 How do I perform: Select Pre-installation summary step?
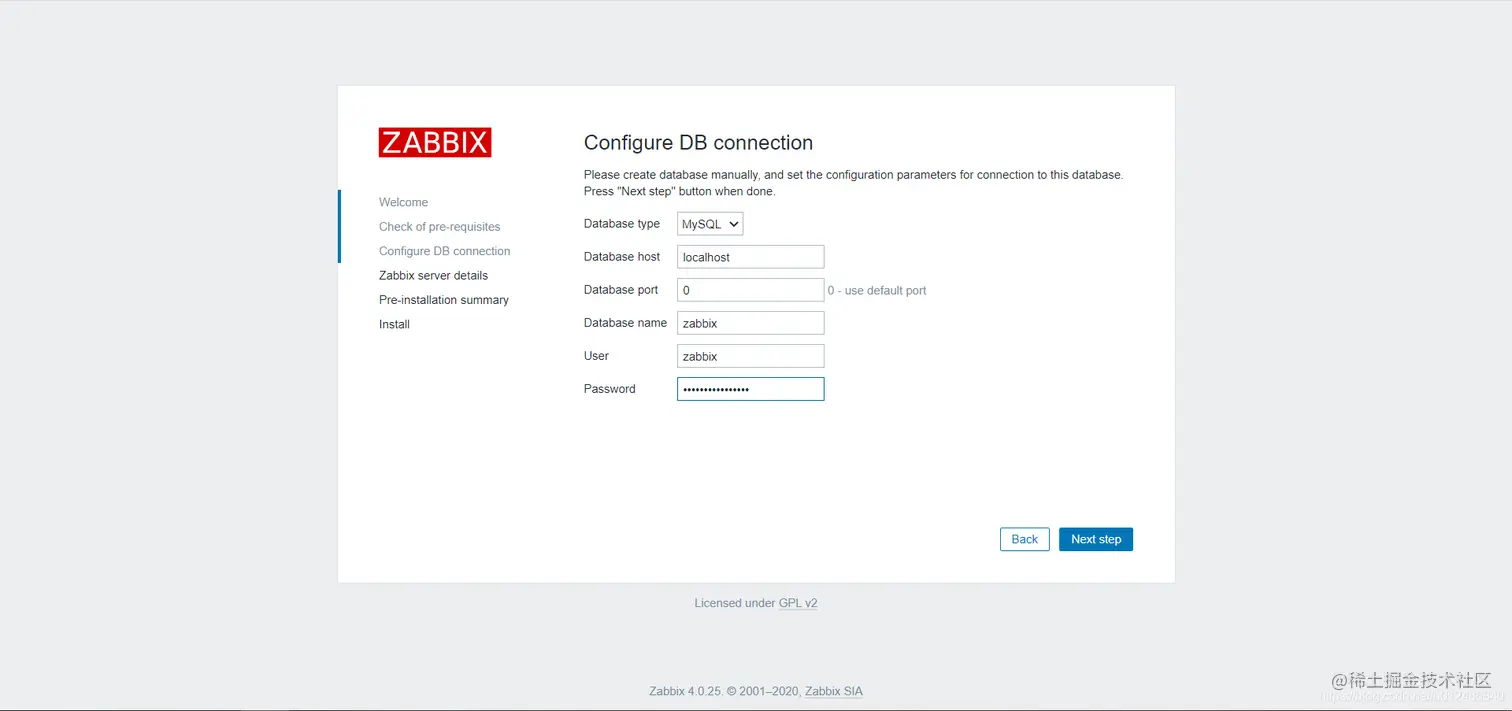click(x=444, y=300)
